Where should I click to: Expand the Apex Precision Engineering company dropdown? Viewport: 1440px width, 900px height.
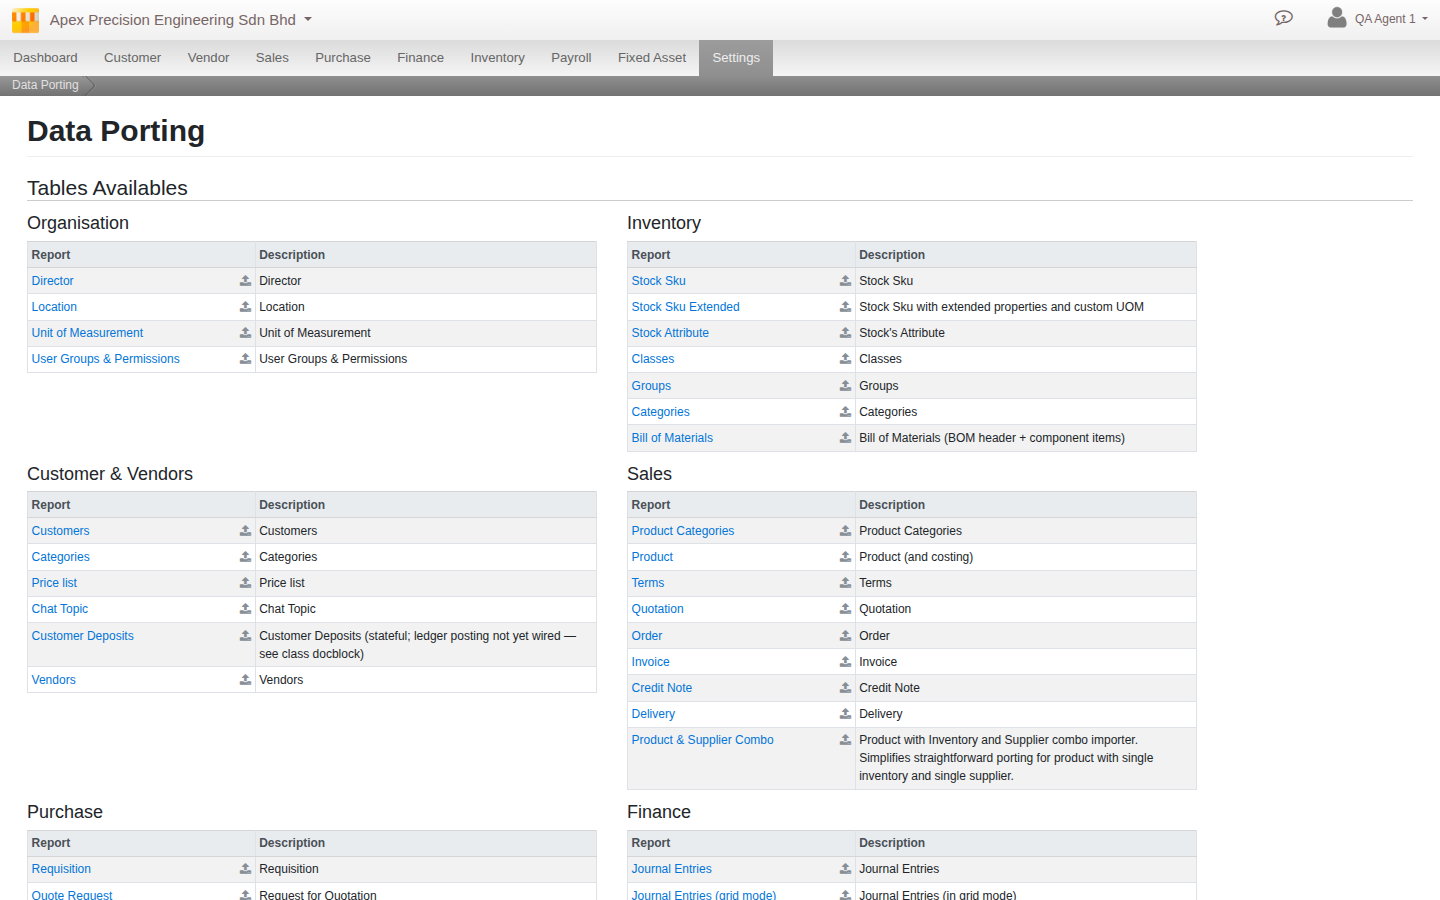point(180,20)
